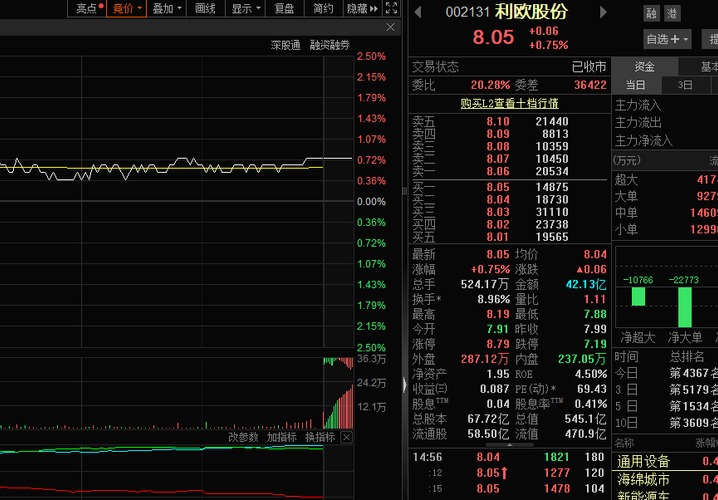Click stock name 利欧股份

tap(532, 12)
